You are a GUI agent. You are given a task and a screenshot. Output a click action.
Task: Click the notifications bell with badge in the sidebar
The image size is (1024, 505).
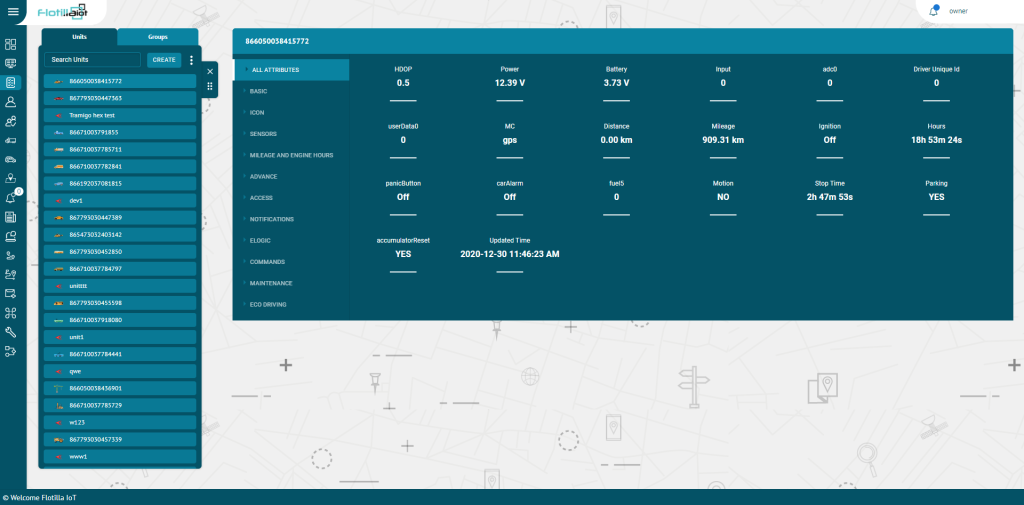pyautogui.click(x=11, y=197)
